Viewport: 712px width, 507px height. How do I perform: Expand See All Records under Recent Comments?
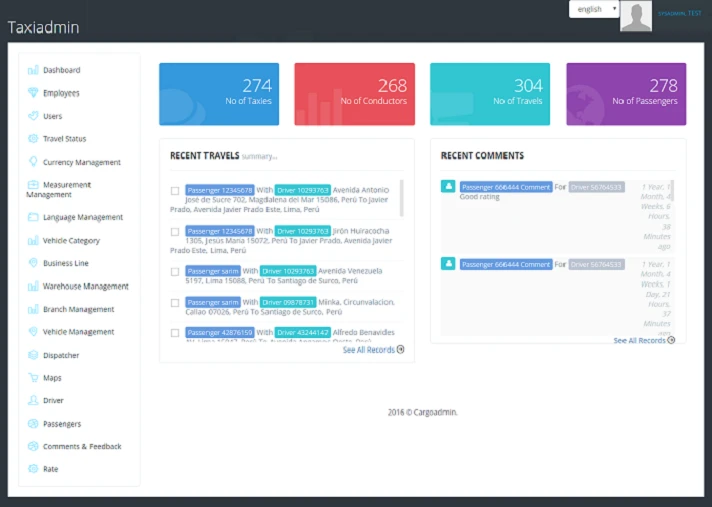coord(644,340)
